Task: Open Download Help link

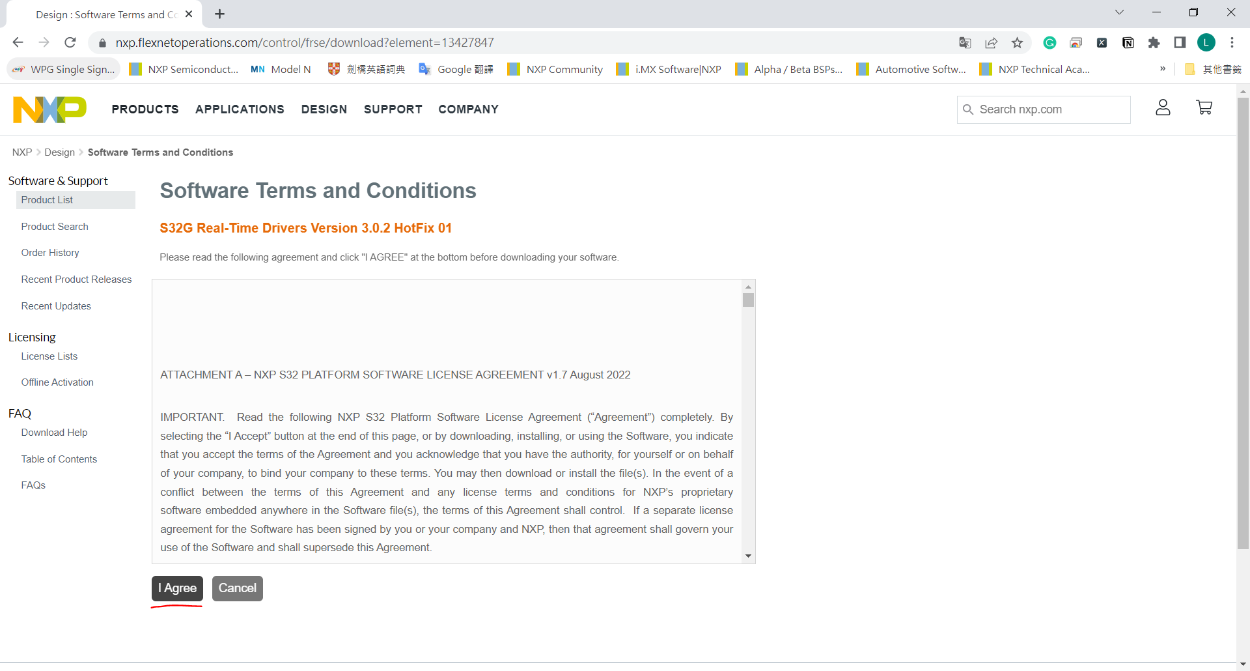Action: [x=54, y=433]
